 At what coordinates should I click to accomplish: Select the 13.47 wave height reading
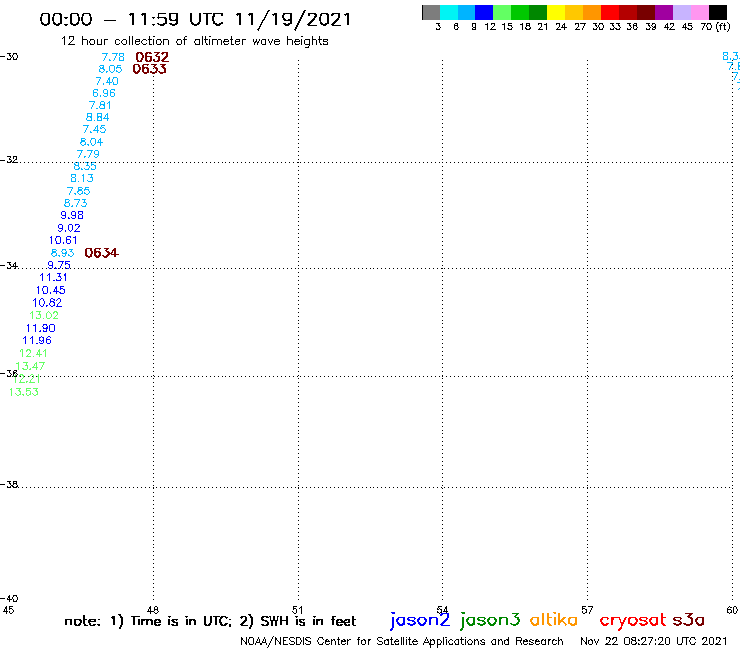click(x=30, y=366)
